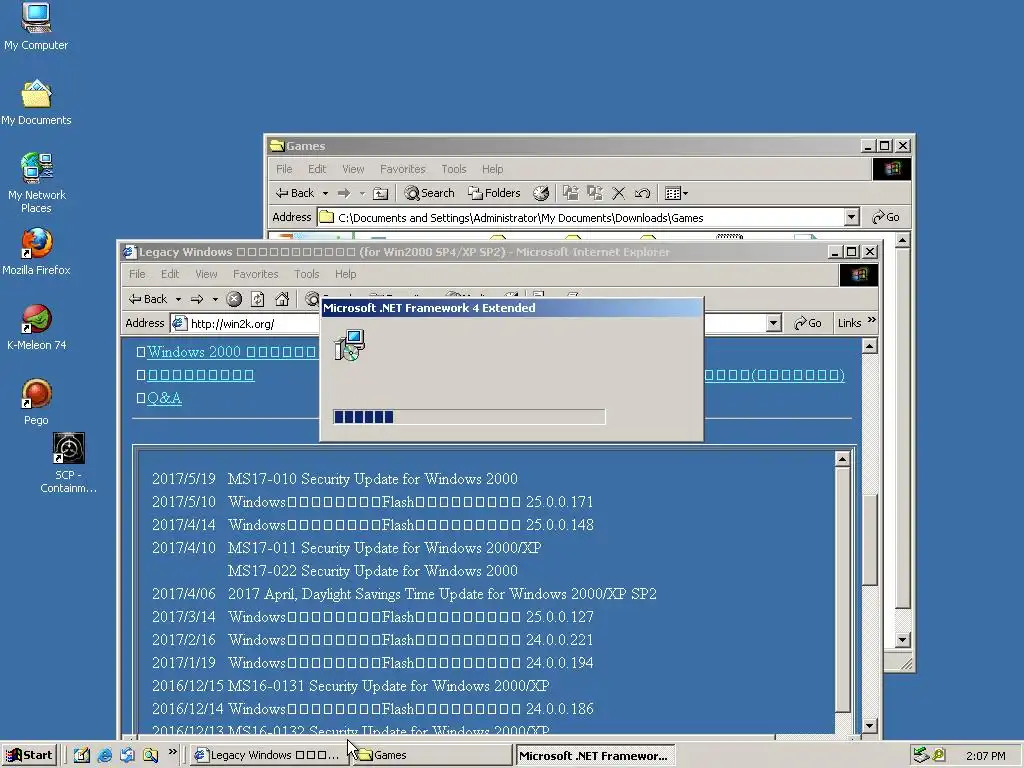Click the inner news list scroll up arrow

842,459
